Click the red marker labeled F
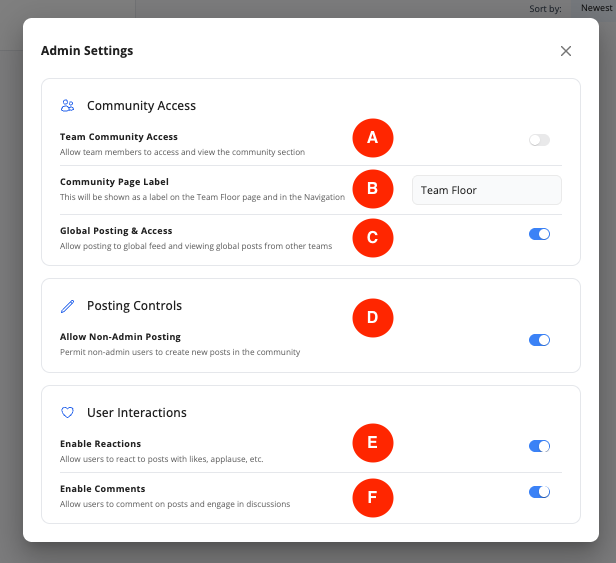This screenshot has width=616, height=563. 372,496
